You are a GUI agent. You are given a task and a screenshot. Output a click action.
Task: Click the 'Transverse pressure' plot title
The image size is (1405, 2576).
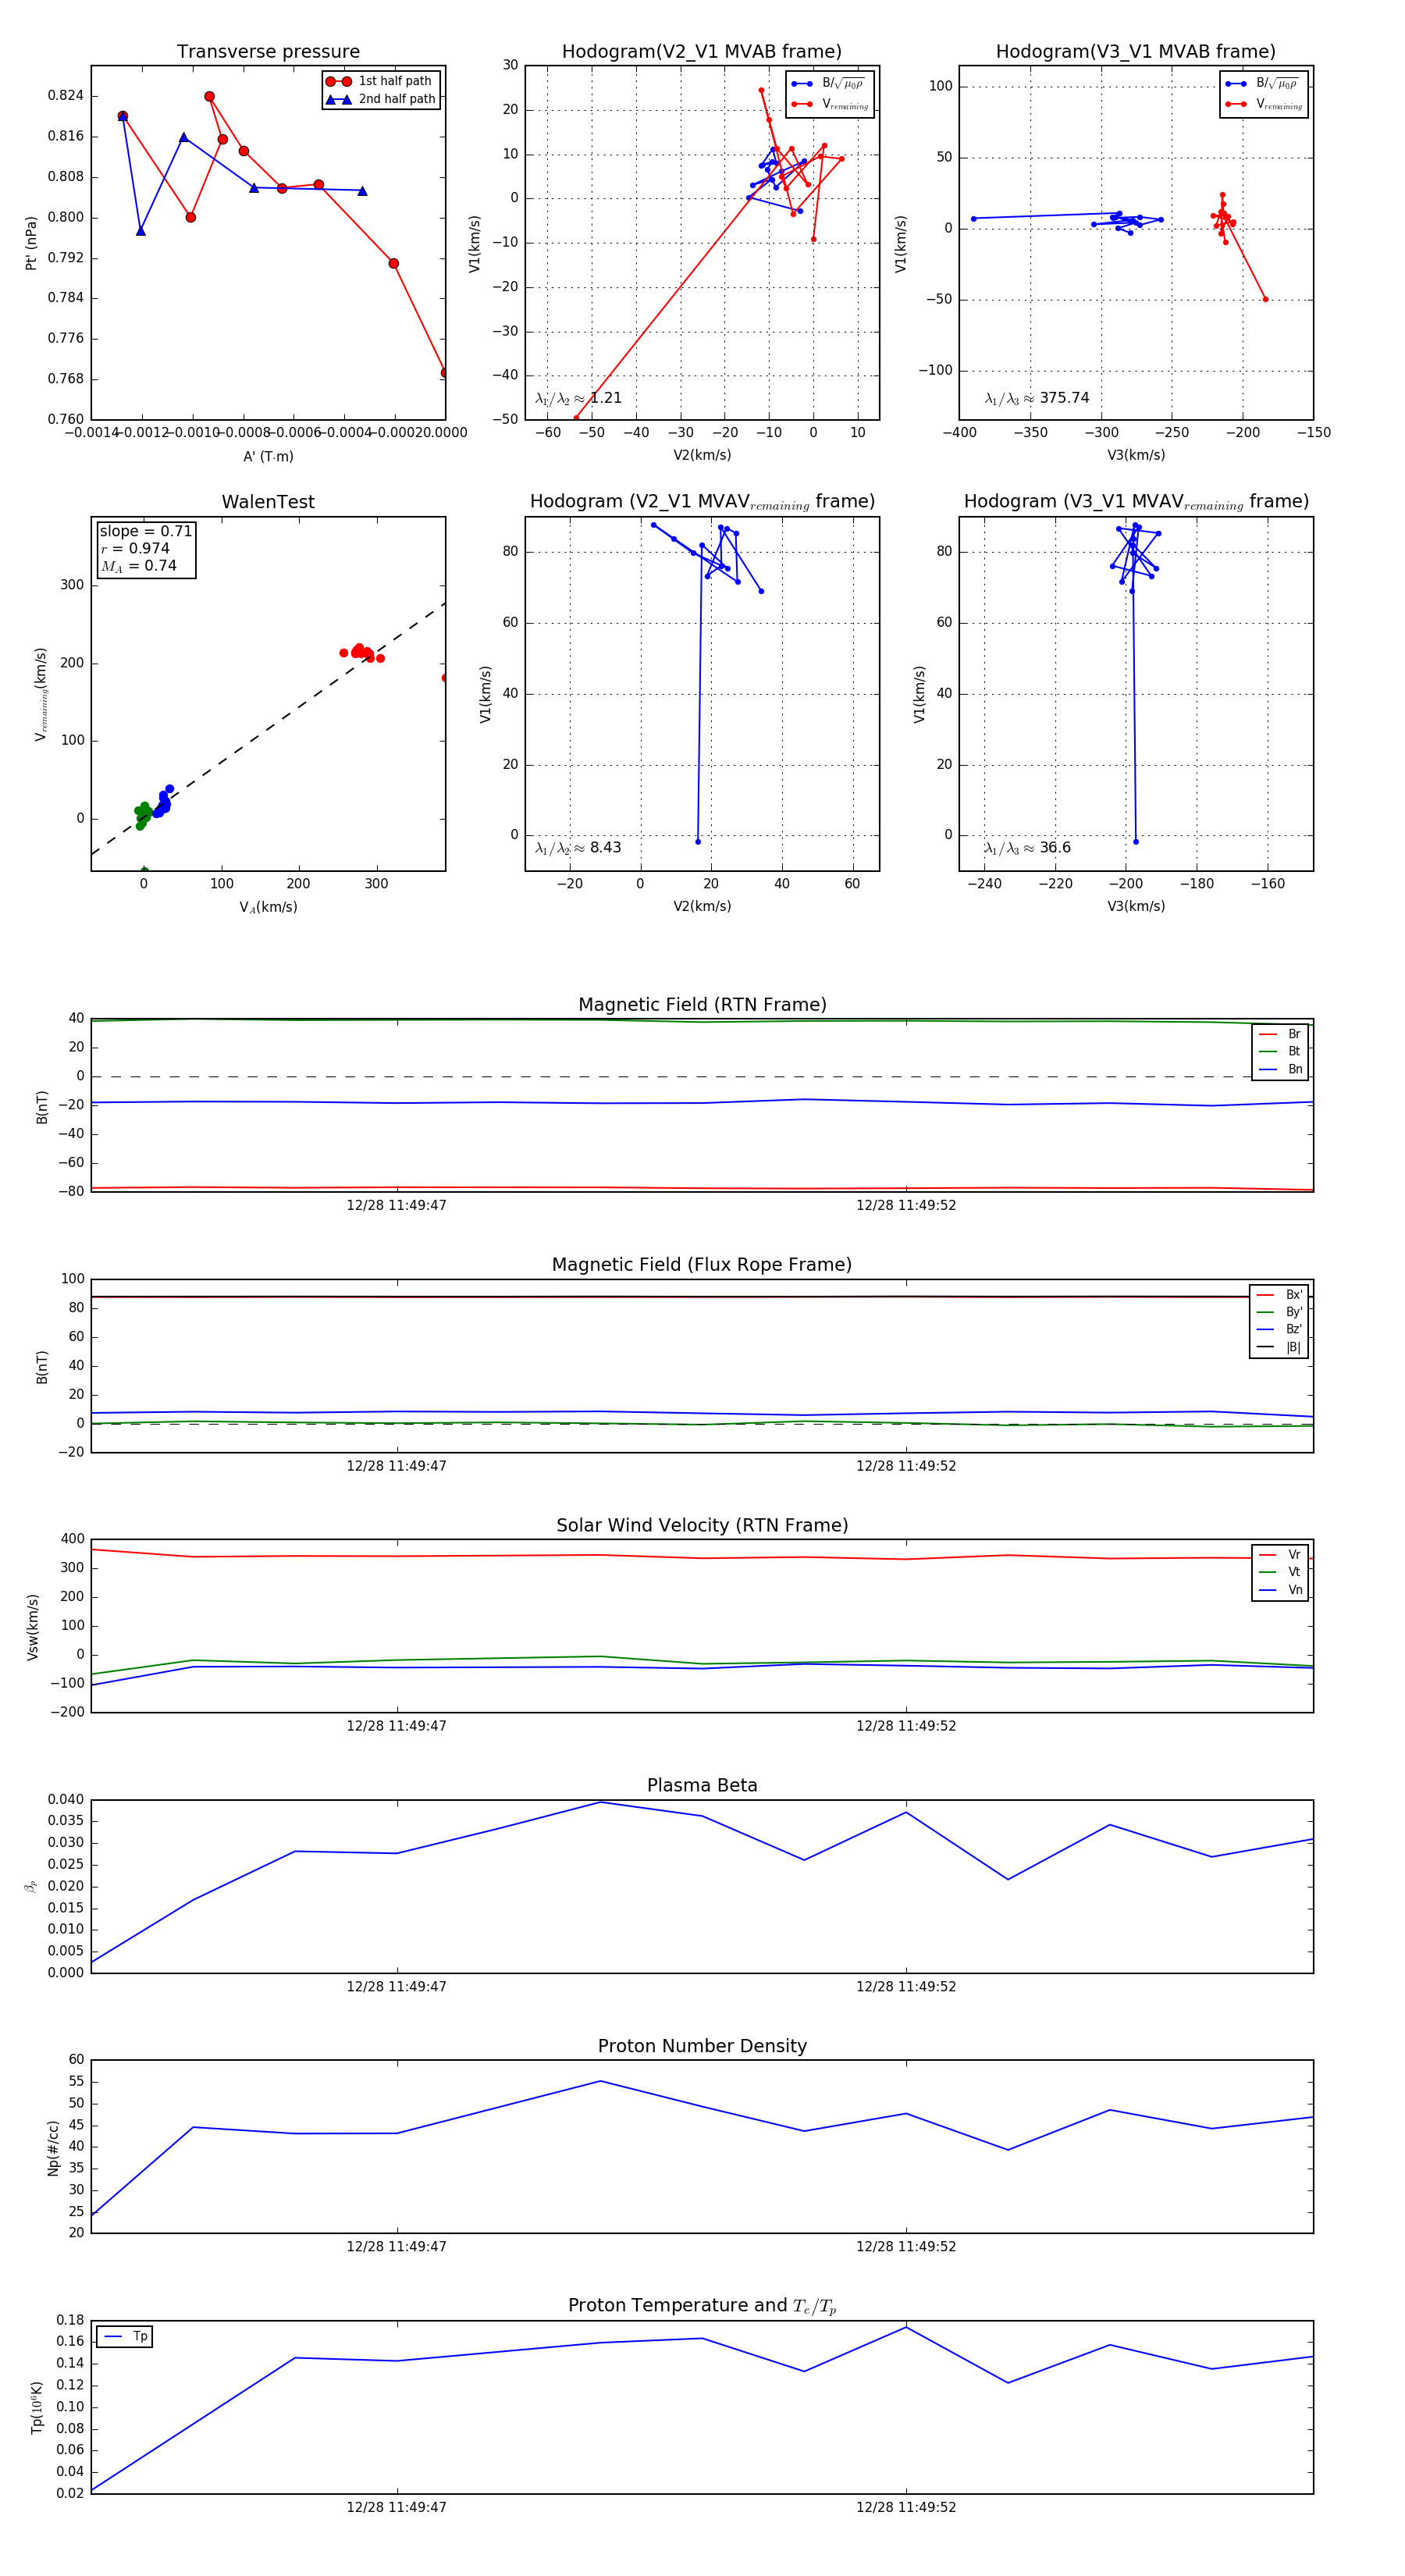coord(268,52)
